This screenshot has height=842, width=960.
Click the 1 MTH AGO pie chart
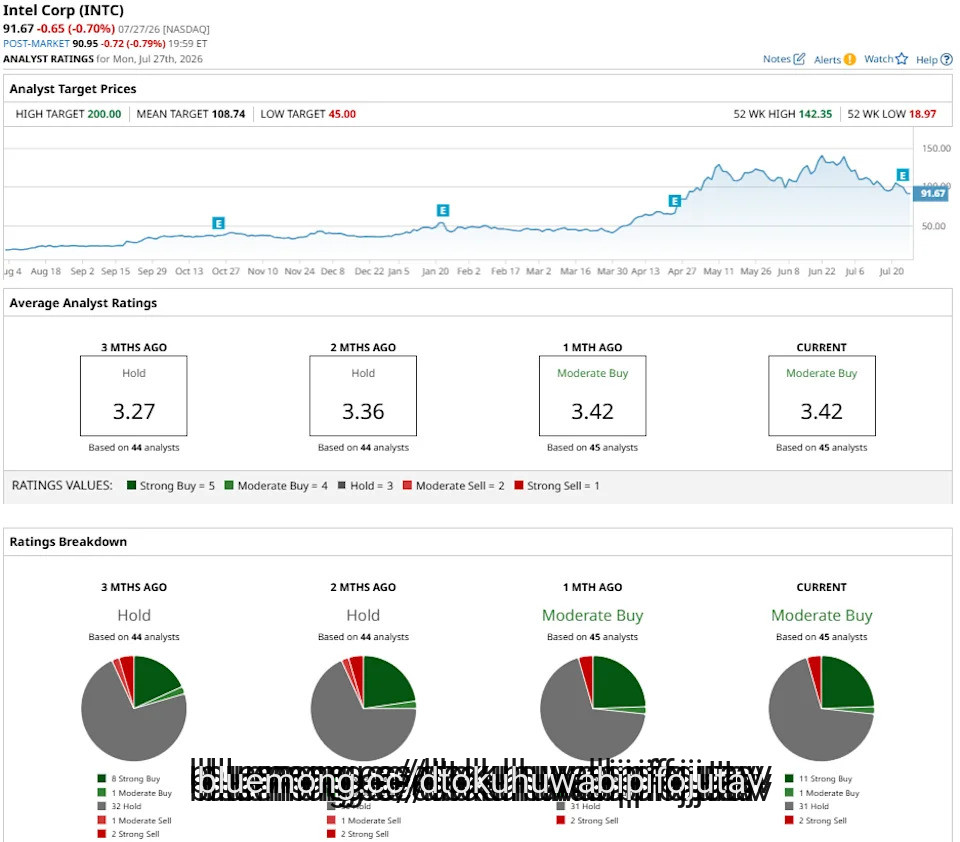pos(593,708)
